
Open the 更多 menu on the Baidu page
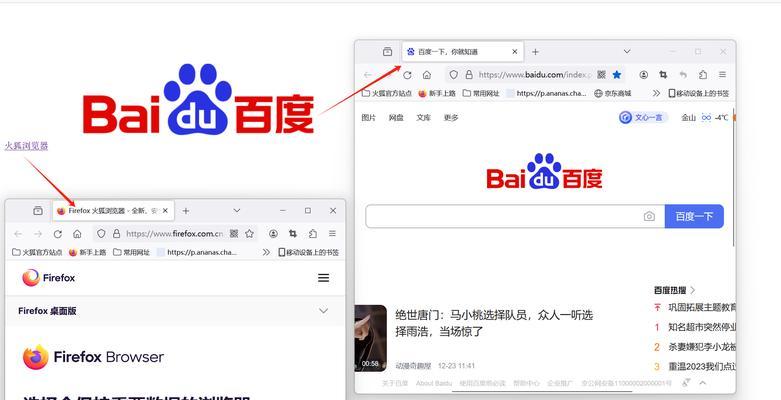point(451,118)
